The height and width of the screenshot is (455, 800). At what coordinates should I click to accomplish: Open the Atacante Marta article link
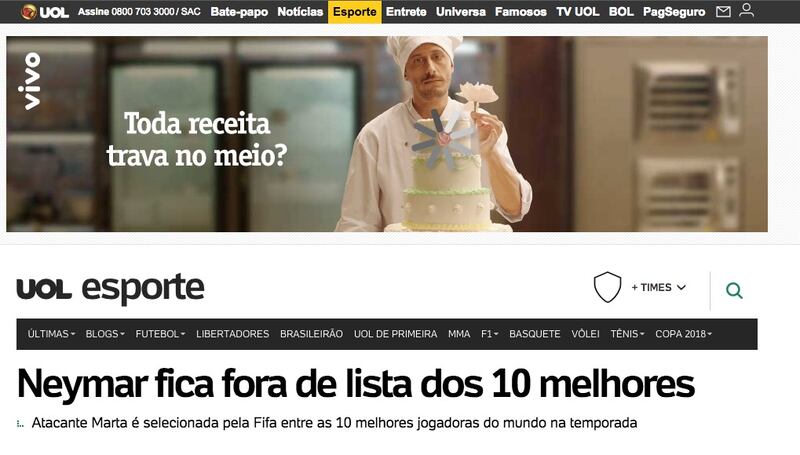coord(334,423)
